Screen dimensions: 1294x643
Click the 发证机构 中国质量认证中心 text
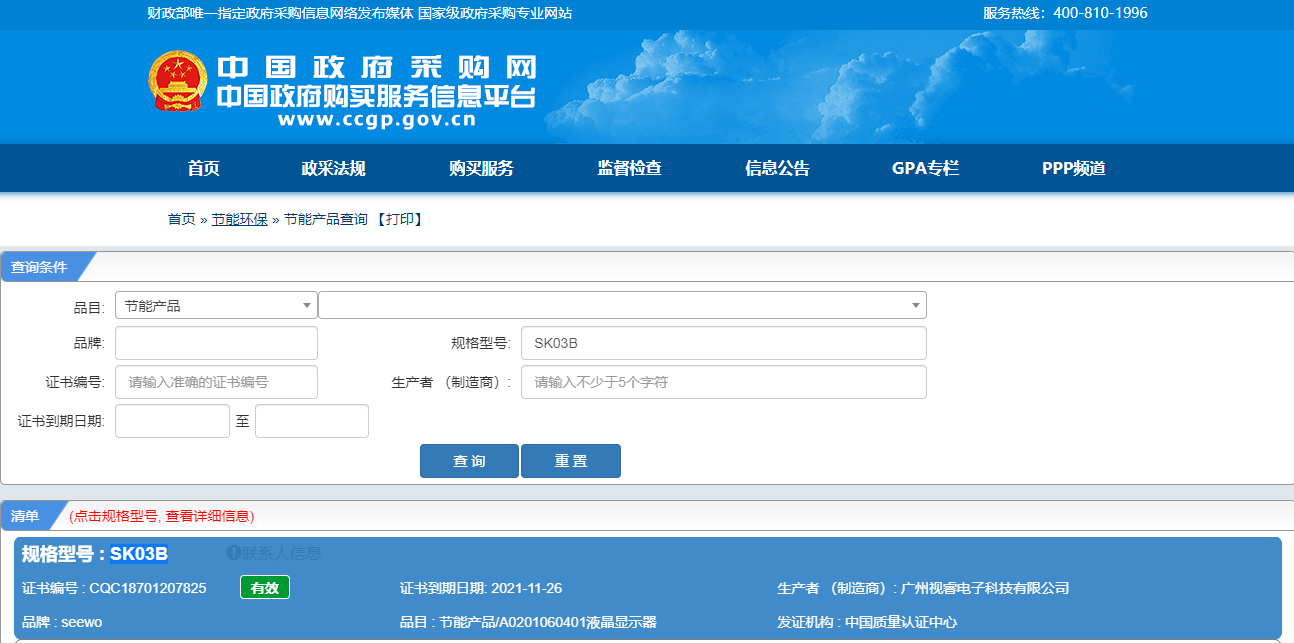901,622
